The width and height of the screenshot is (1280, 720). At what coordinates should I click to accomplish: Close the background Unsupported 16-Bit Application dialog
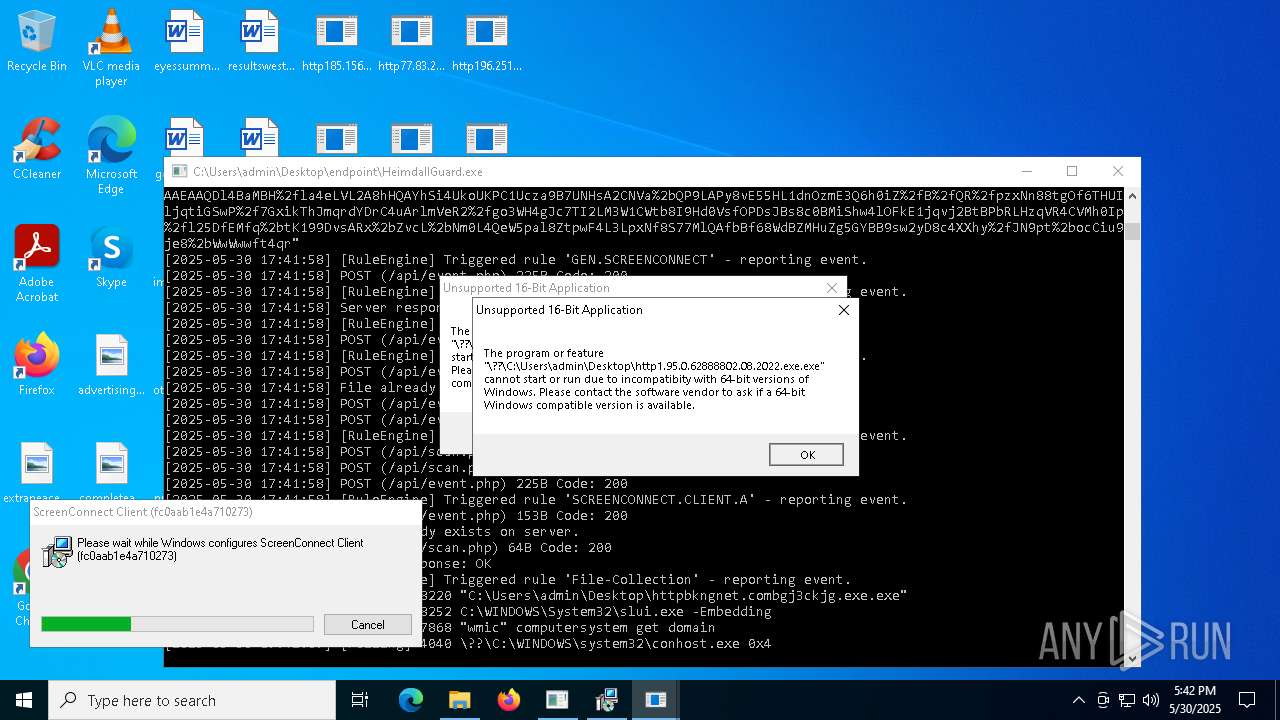click(x=831, y=288)
